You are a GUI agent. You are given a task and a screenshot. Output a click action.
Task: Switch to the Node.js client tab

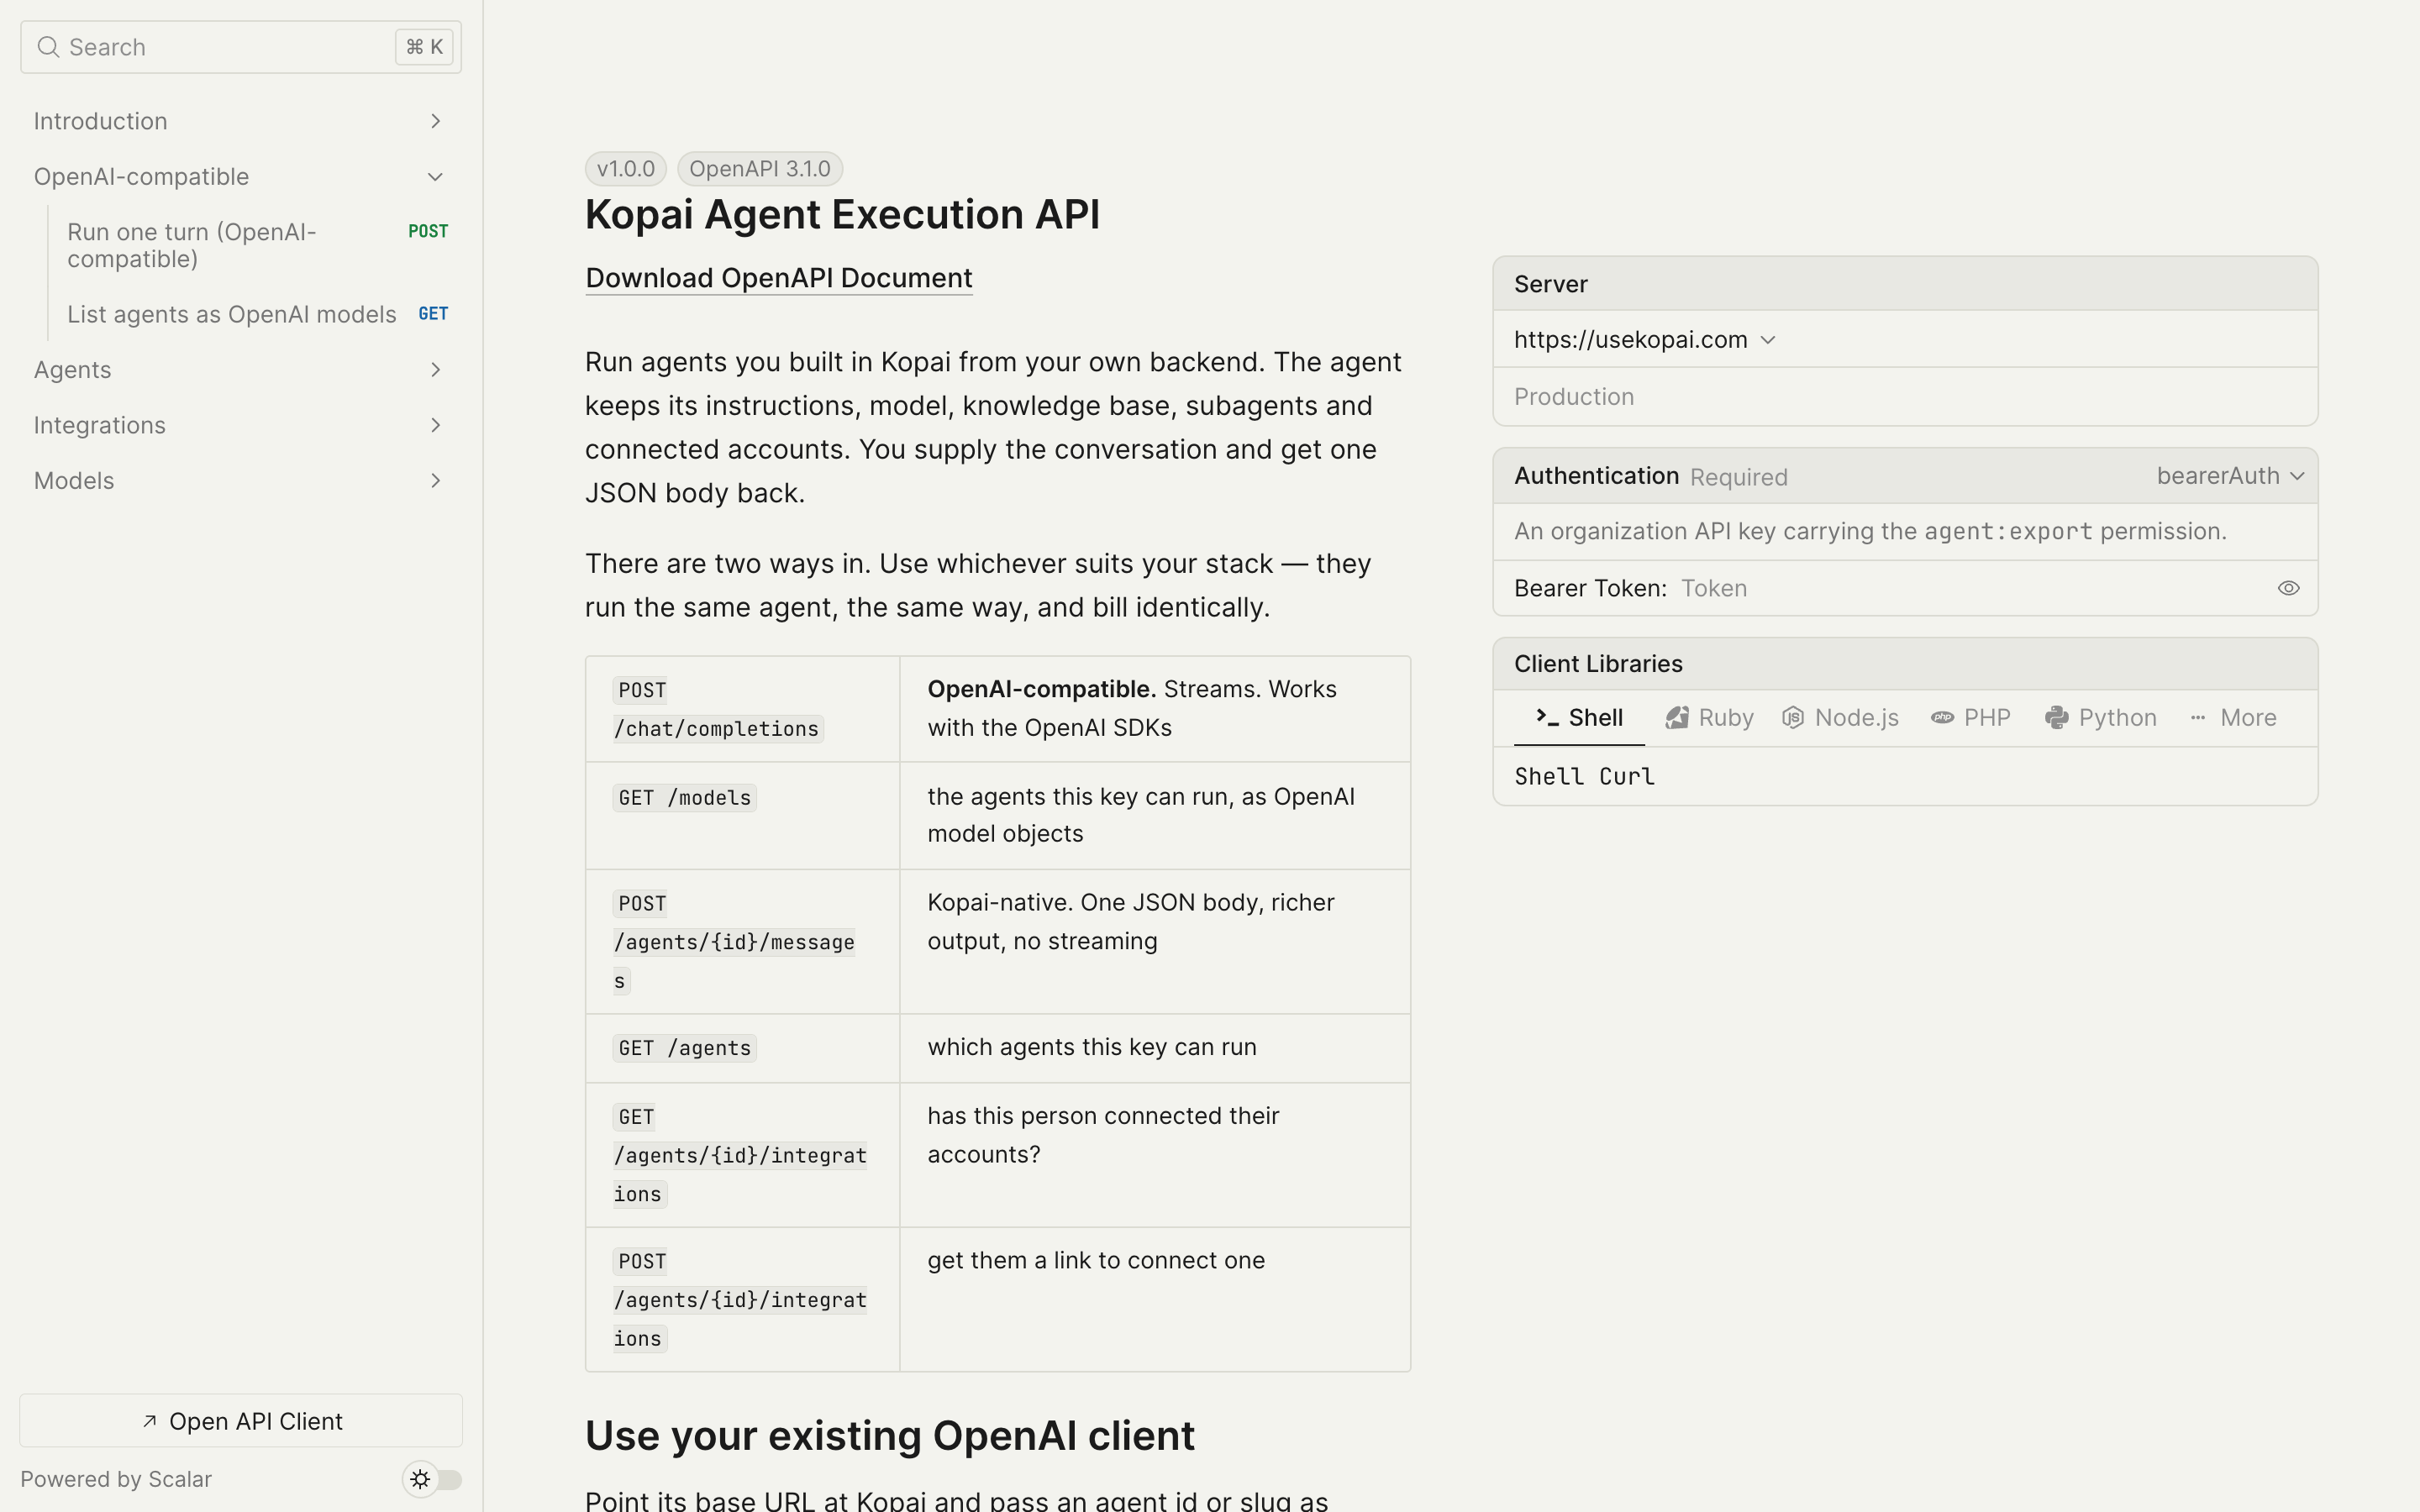(1840, 718)
